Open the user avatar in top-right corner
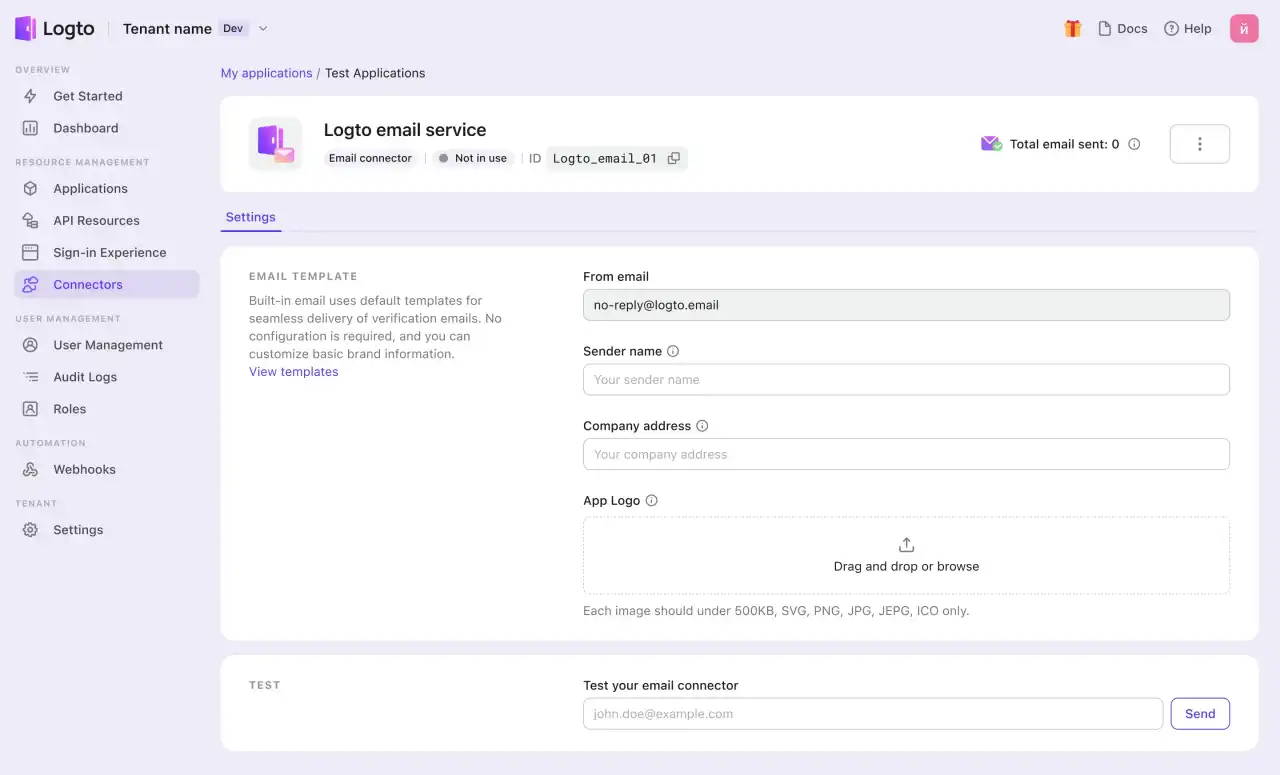This screenshot has width=1280, height=775. [1243, 29]
